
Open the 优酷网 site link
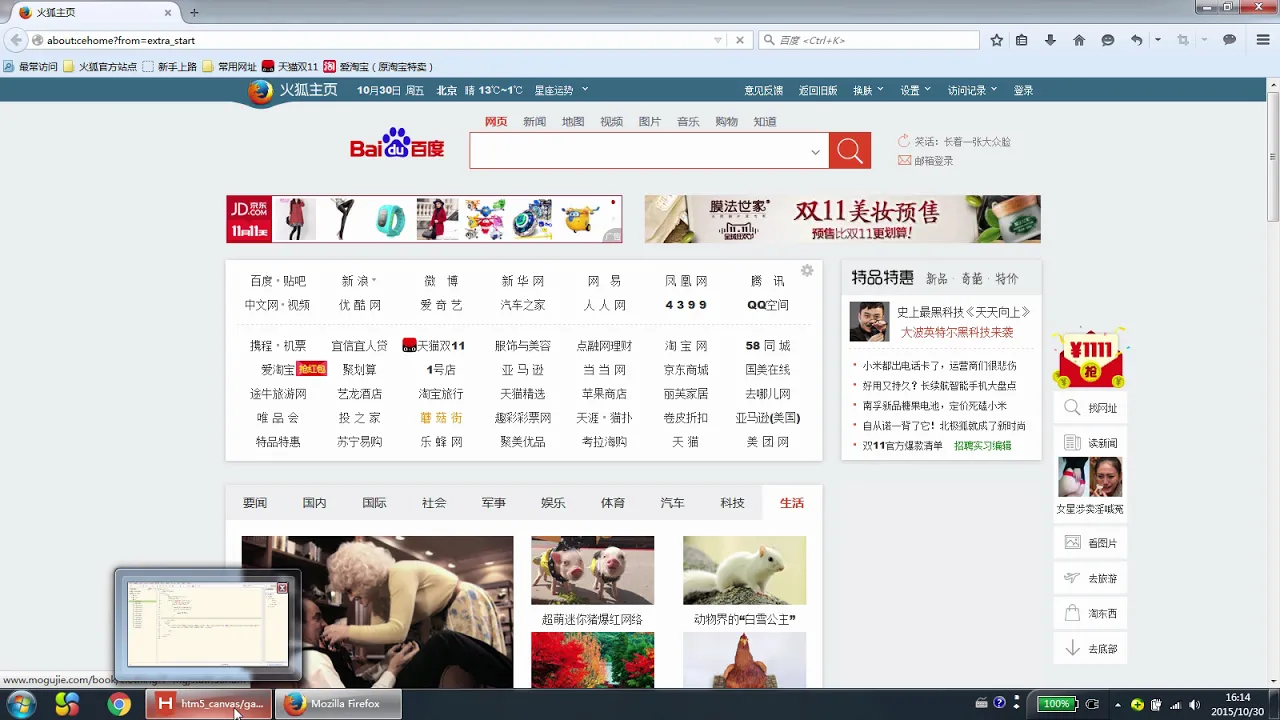[360, 305]
